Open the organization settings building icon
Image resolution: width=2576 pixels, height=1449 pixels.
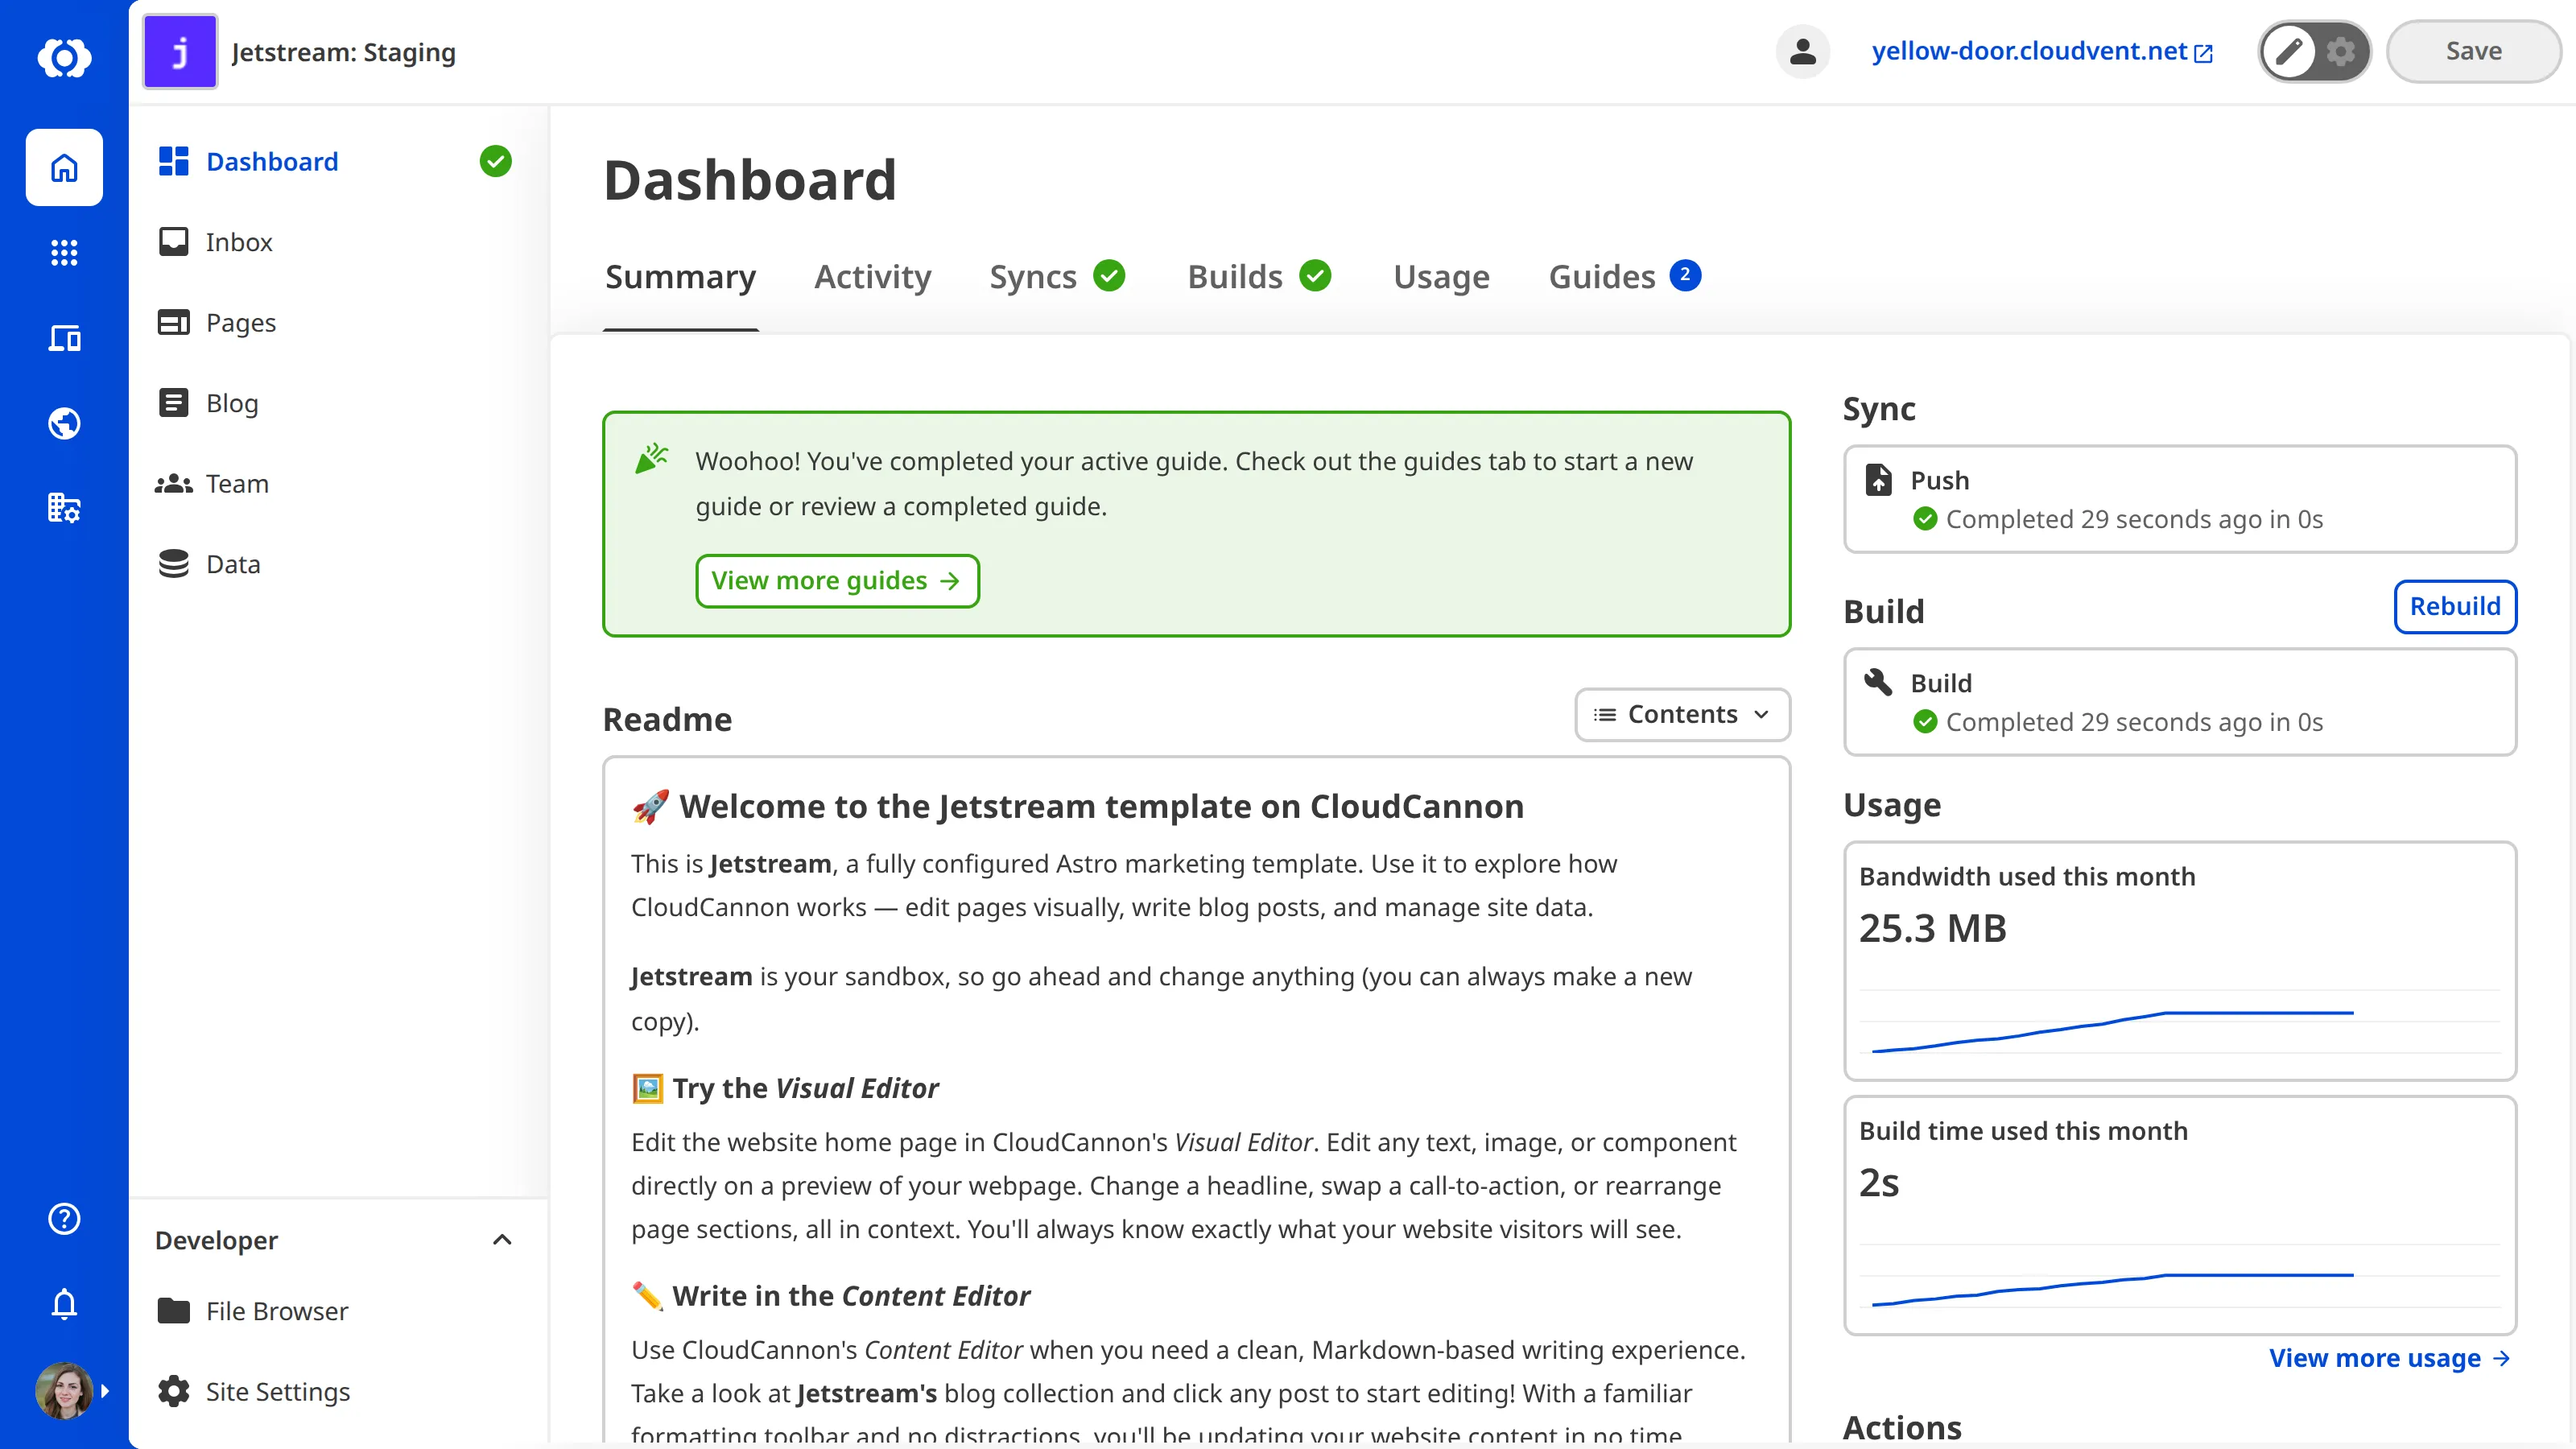coord(64,508)
